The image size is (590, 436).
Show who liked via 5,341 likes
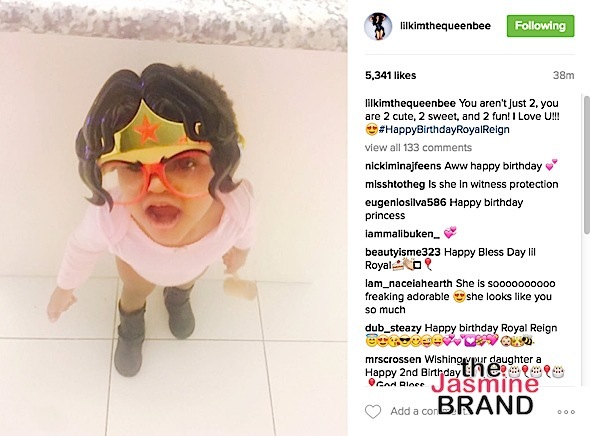click(391, 76)
